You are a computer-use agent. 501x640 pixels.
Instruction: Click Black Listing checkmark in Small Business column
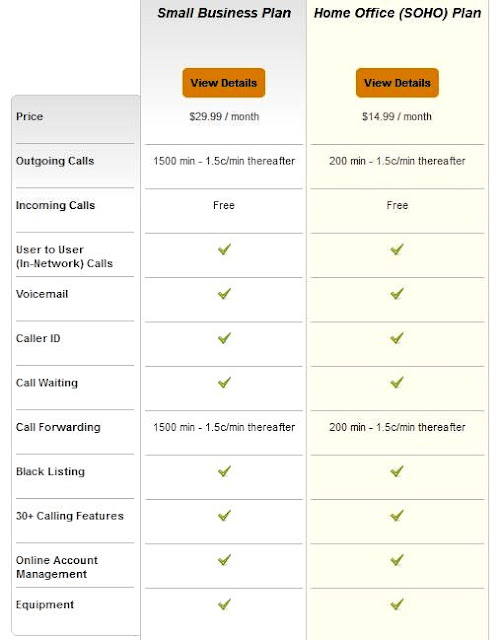tap(224, 471)
